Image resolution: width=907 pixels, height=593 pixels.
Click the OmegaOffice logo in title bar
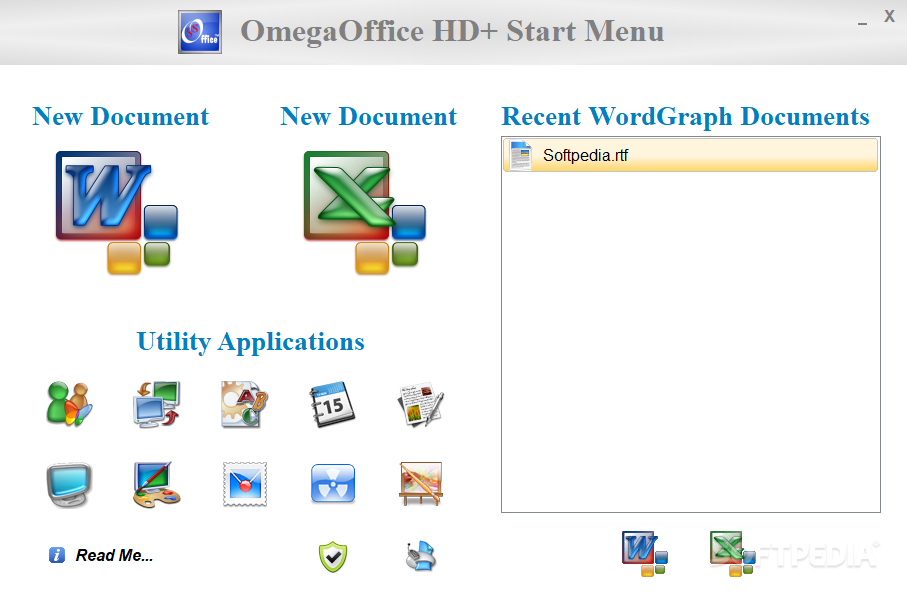pyautogui.click(x=200, y=32)
